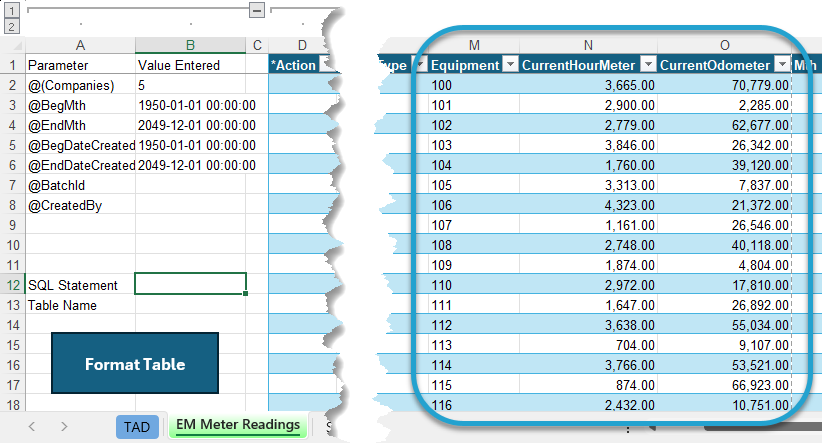Select the EM Meter Readings sheet tab
822x443 pixels.
tap(238, 425)
